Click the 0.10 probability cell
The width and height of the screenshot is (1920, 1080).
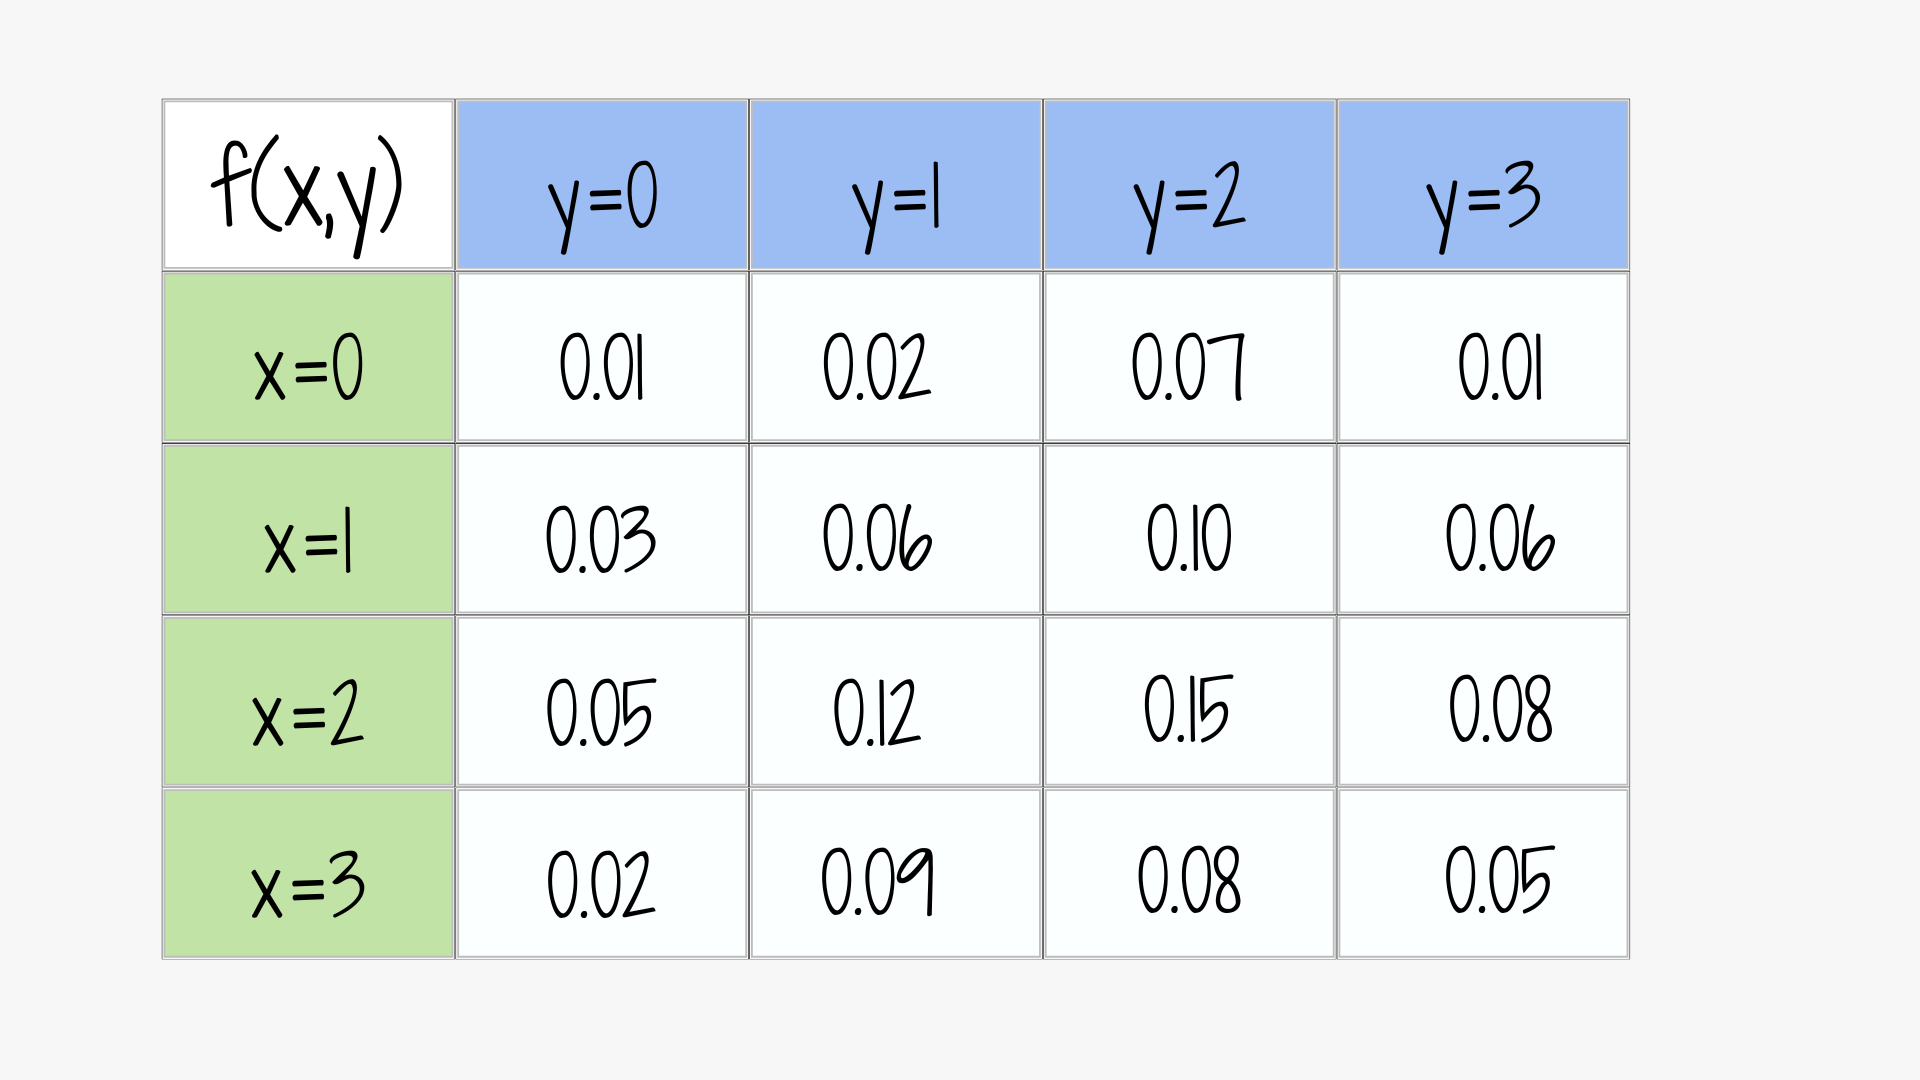coord(1190,530)
